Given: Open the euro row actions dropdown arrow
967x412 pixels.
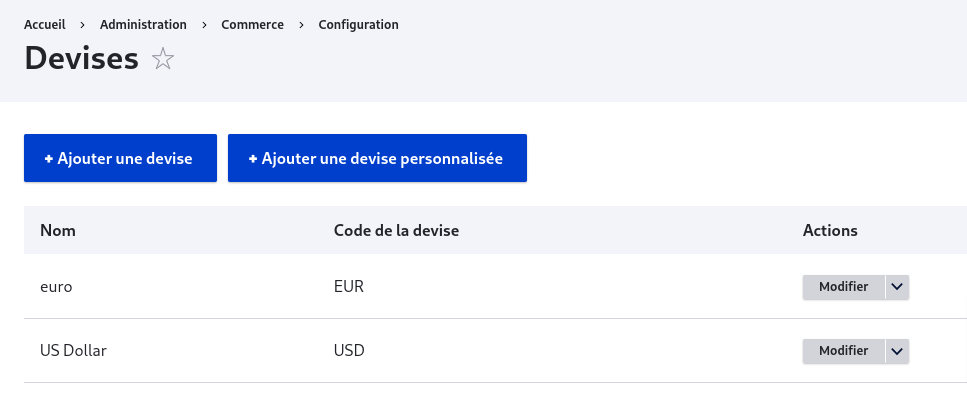Looking at the screenshot, I should click(x=897, y=287).
